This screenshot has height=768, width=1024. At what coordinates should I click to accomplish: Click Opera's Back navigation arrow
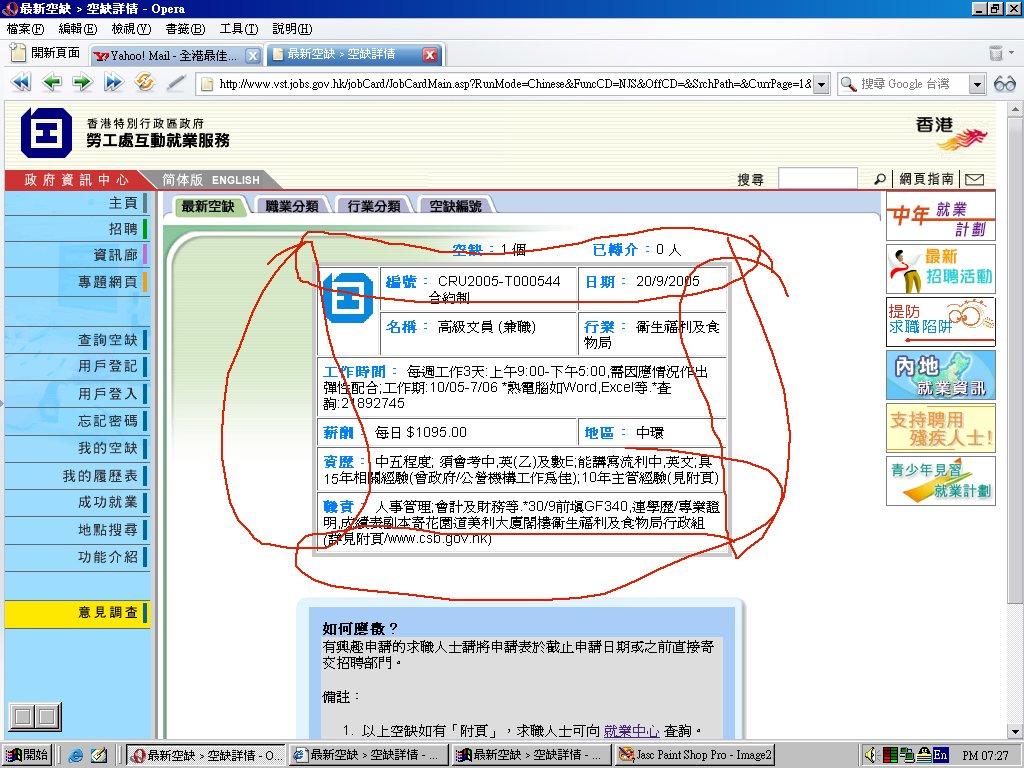pos(52,83)
